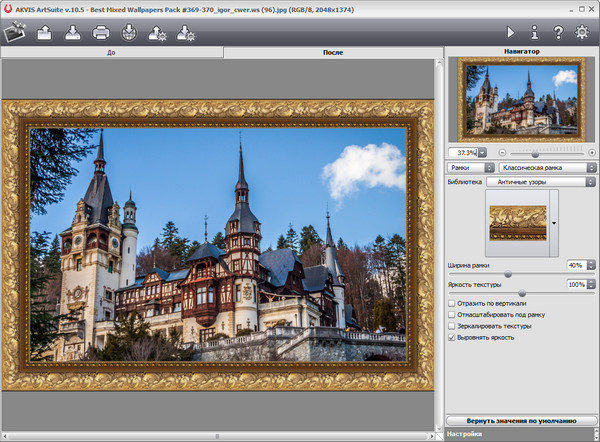Check 'Отмасштабировать под рамку' option
Screen dimensions: 600x442
(452, 314)
